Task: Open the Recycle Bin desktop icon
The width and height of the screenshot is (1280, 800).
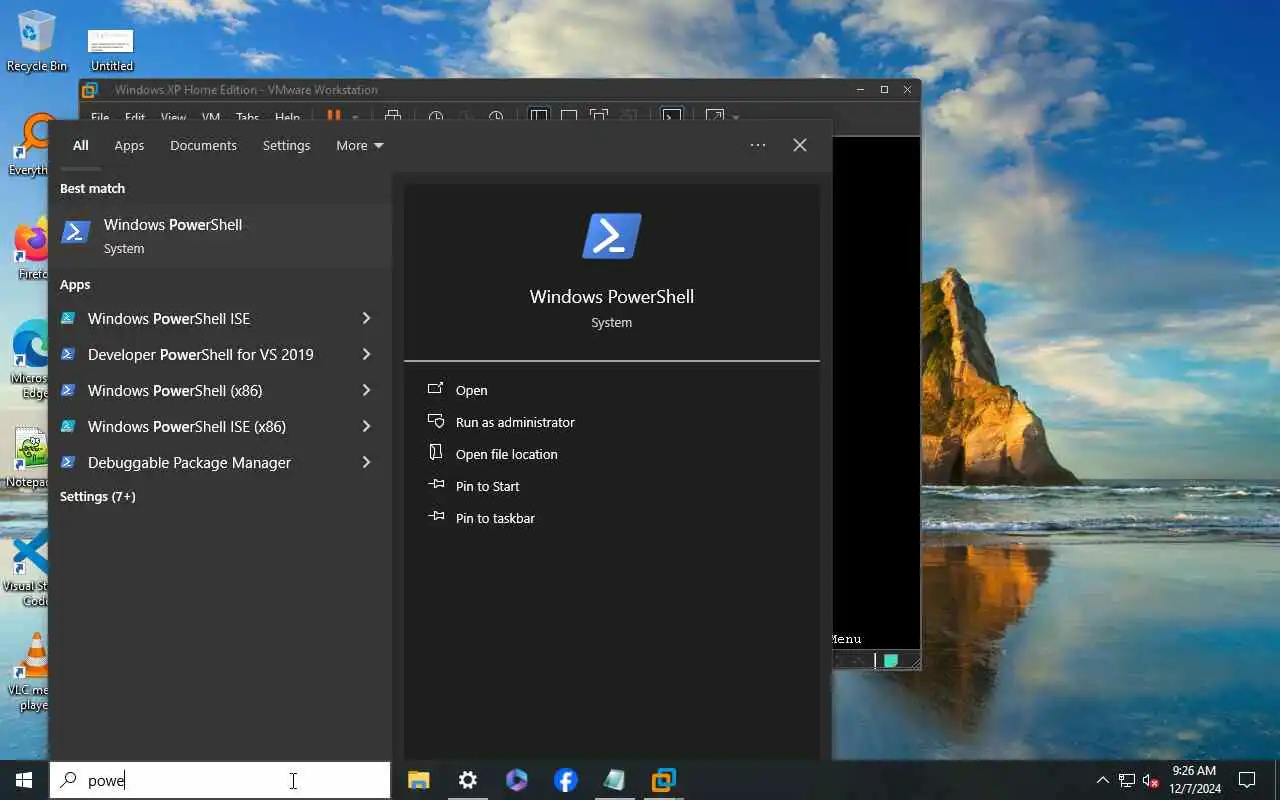Action: [x=36, y=42]
